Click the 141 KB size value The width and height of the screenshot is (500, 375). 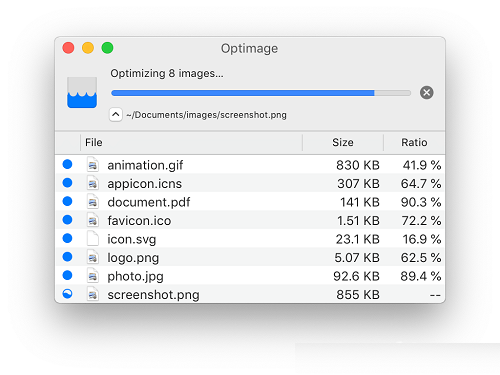(x=360, y=202)
